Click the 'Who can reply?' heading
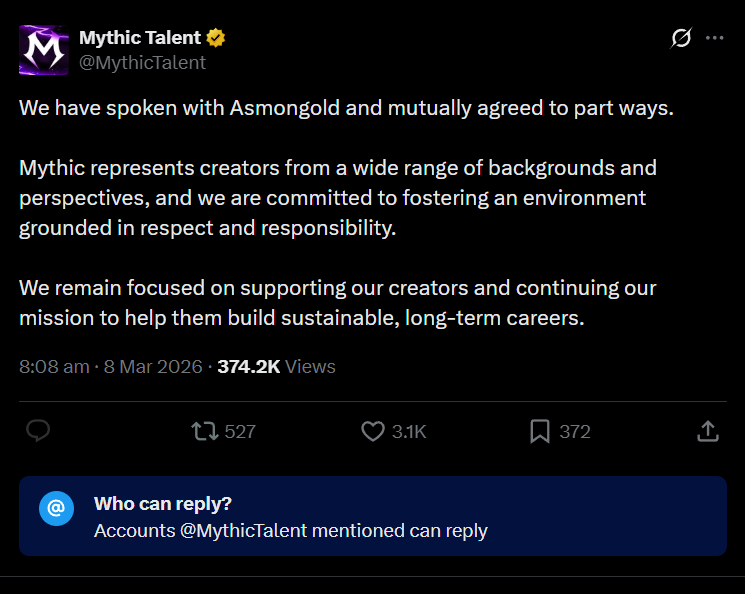 point(163,504)
